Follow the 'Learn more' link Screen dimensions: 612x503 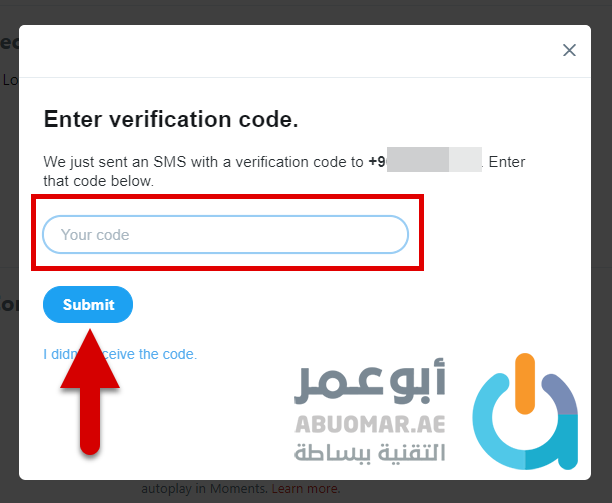[306, 489]
